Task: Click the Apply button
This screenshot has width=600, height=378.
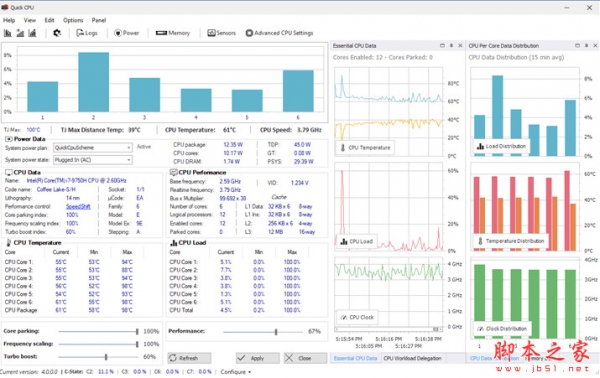Action: tap(258, 358)
